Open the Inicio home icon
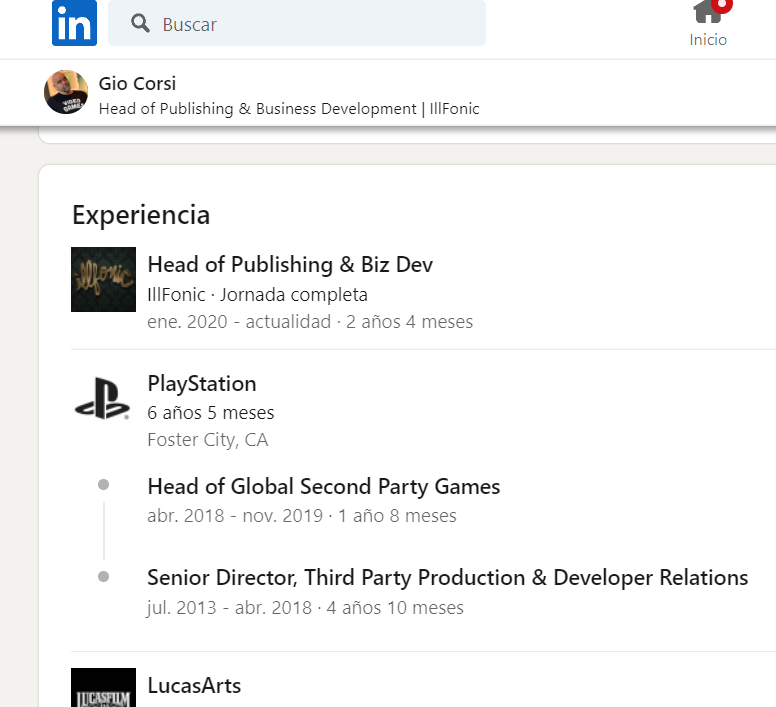Image resolution: width=776 pixels, height=707 pixels. click(708, 12)
